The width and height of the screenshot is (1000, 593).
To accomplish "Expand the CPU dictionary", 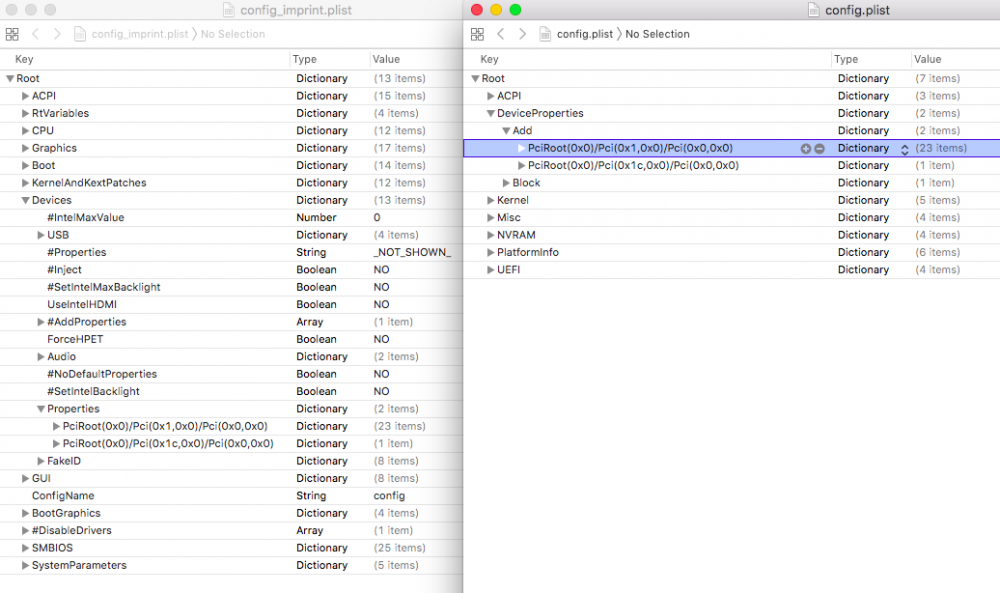I will pyautogui.click(x=26, y=131).
